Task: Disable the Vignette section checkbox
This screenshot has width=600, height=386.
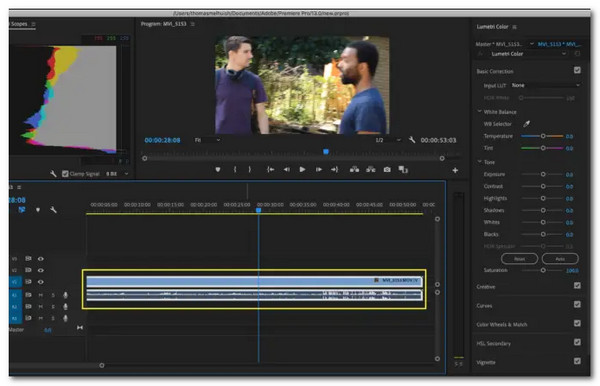Action: tap(577, 361)
